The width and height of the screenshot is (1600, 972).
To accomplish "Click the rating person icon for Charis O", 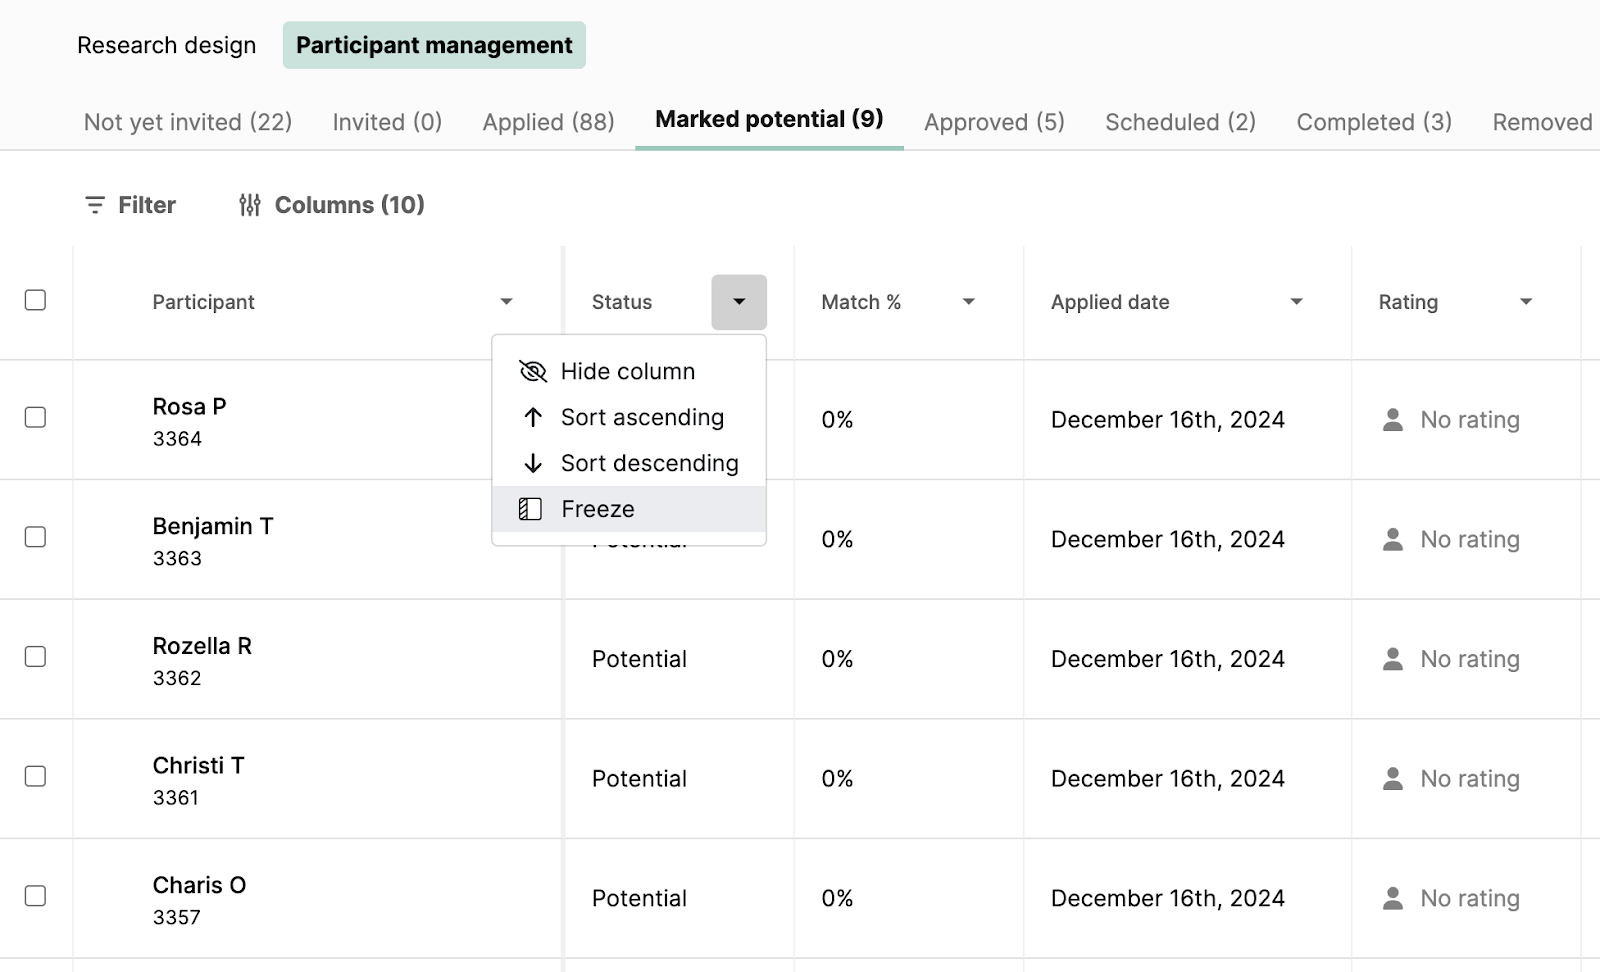I will [x=1393, y=898].
